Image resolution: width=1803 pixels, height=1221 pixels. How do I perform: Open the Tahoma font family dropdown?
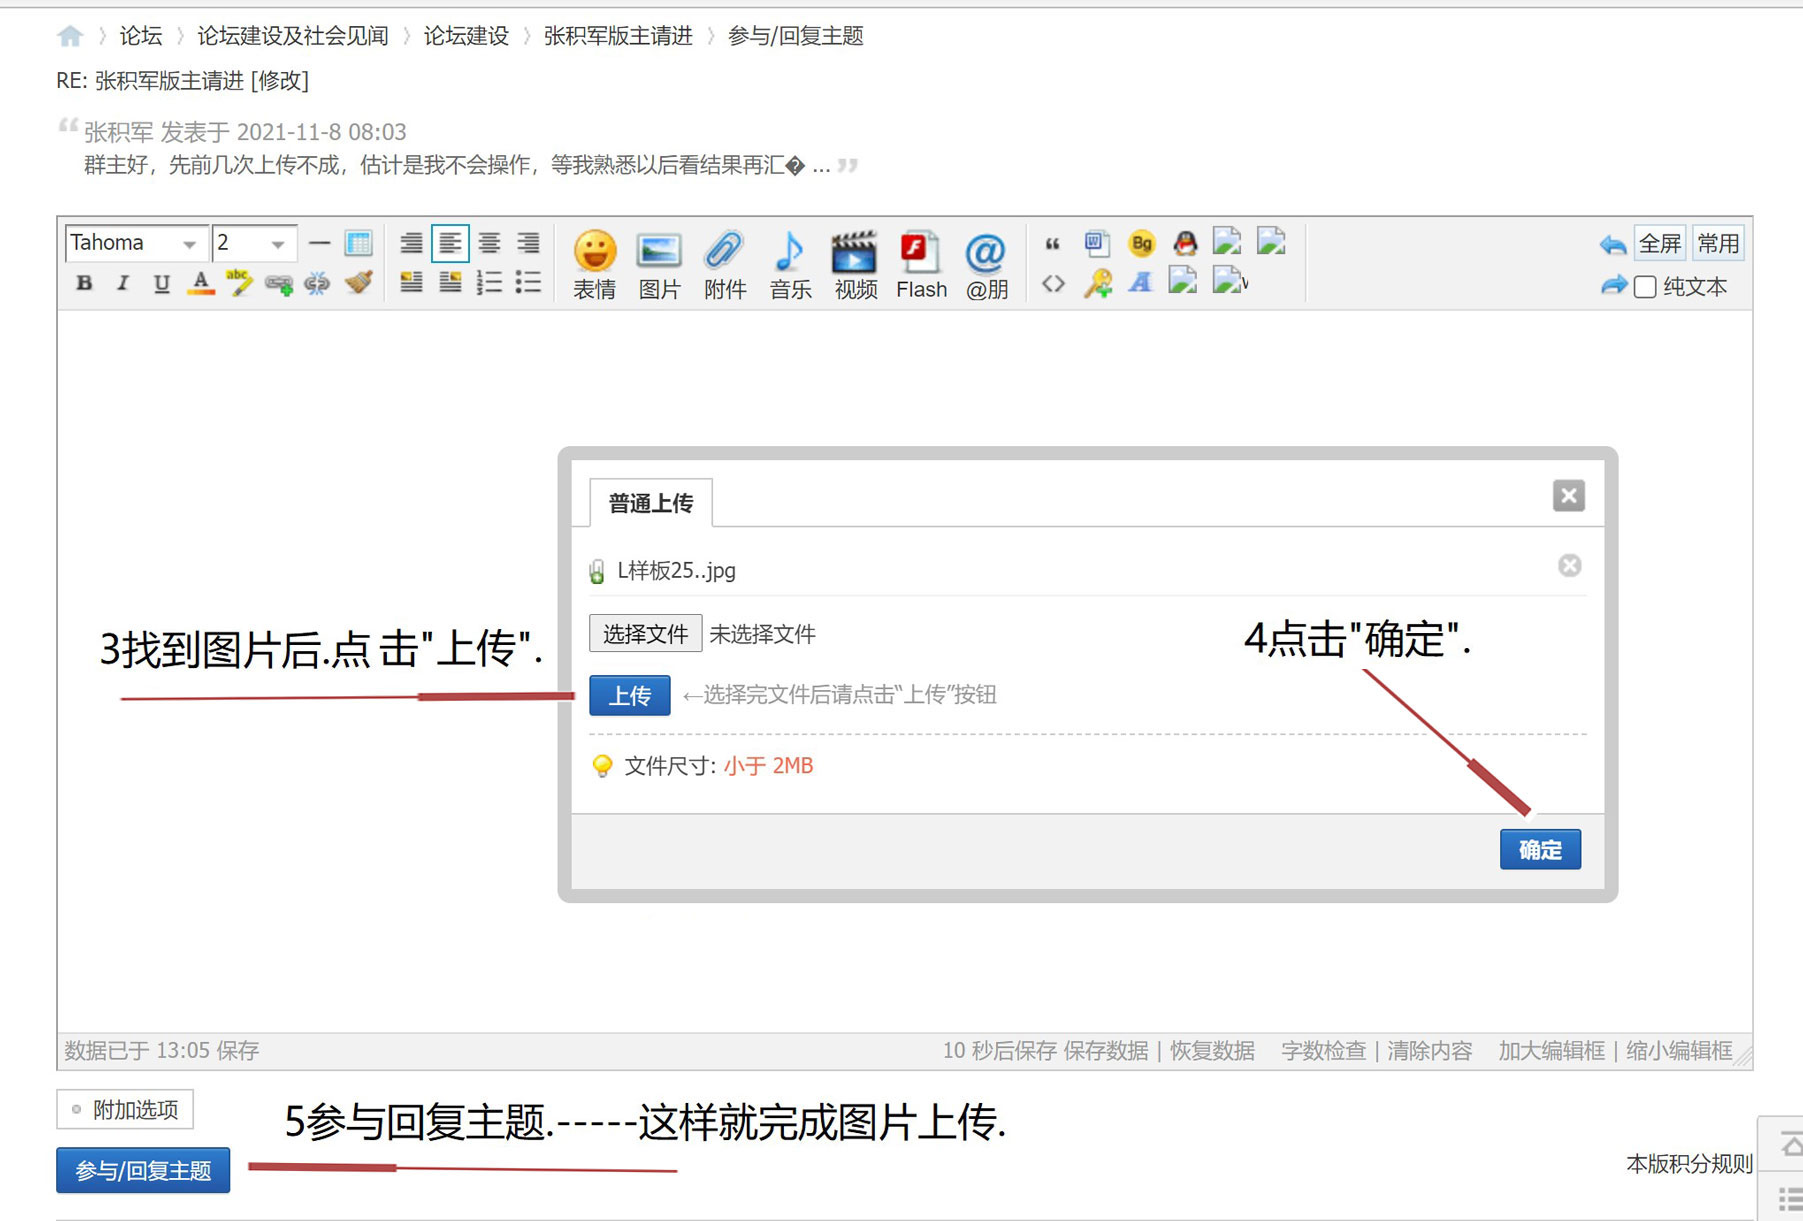[135, 242]
